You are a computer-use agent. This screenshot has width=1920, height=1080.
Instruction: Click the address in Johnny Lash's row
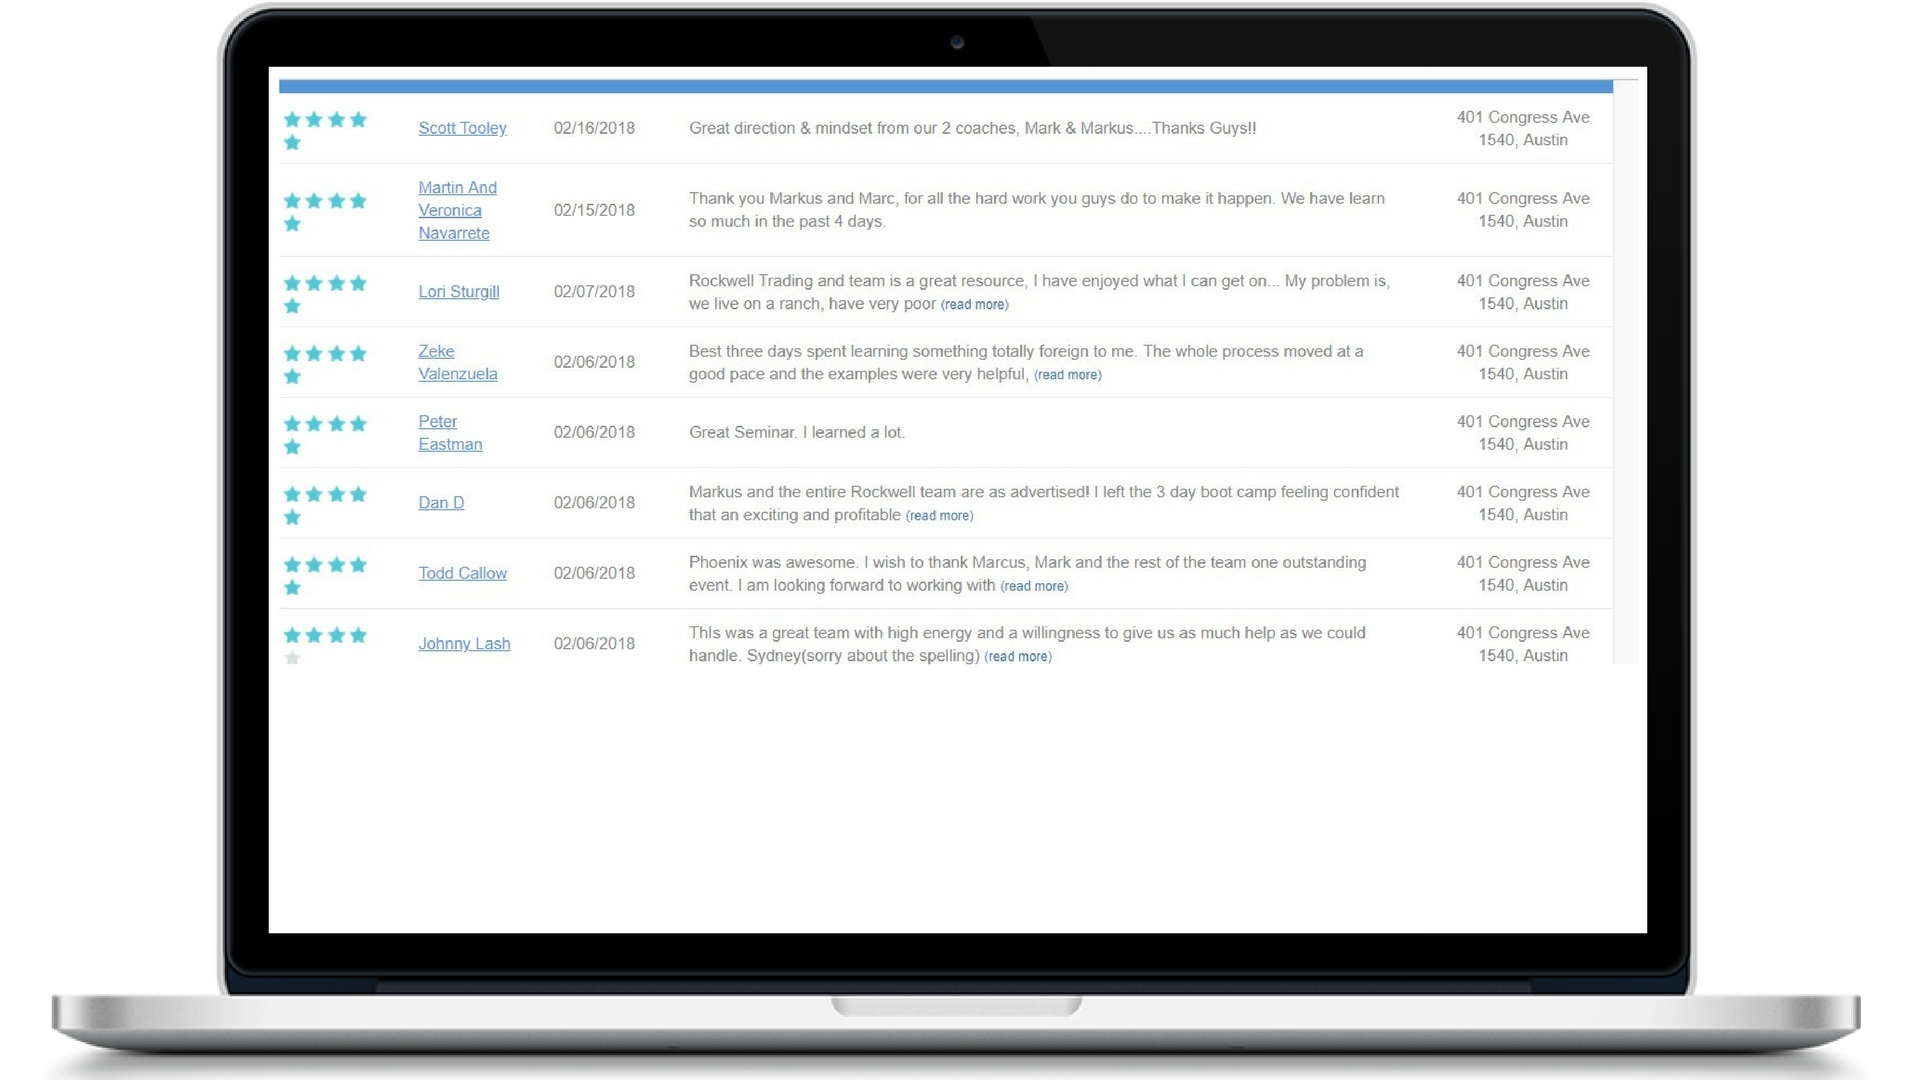(x=1523, y=644)
